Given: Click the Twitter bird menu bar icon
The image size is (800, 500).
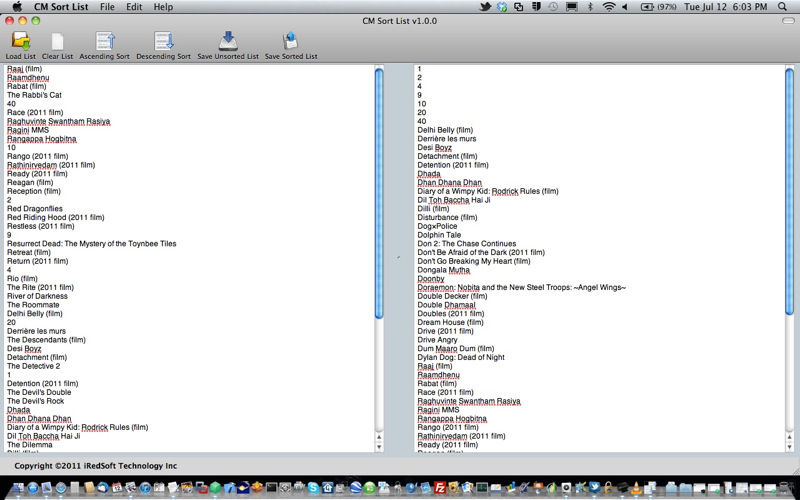Looking at the screenshot, I should point(485,7).
